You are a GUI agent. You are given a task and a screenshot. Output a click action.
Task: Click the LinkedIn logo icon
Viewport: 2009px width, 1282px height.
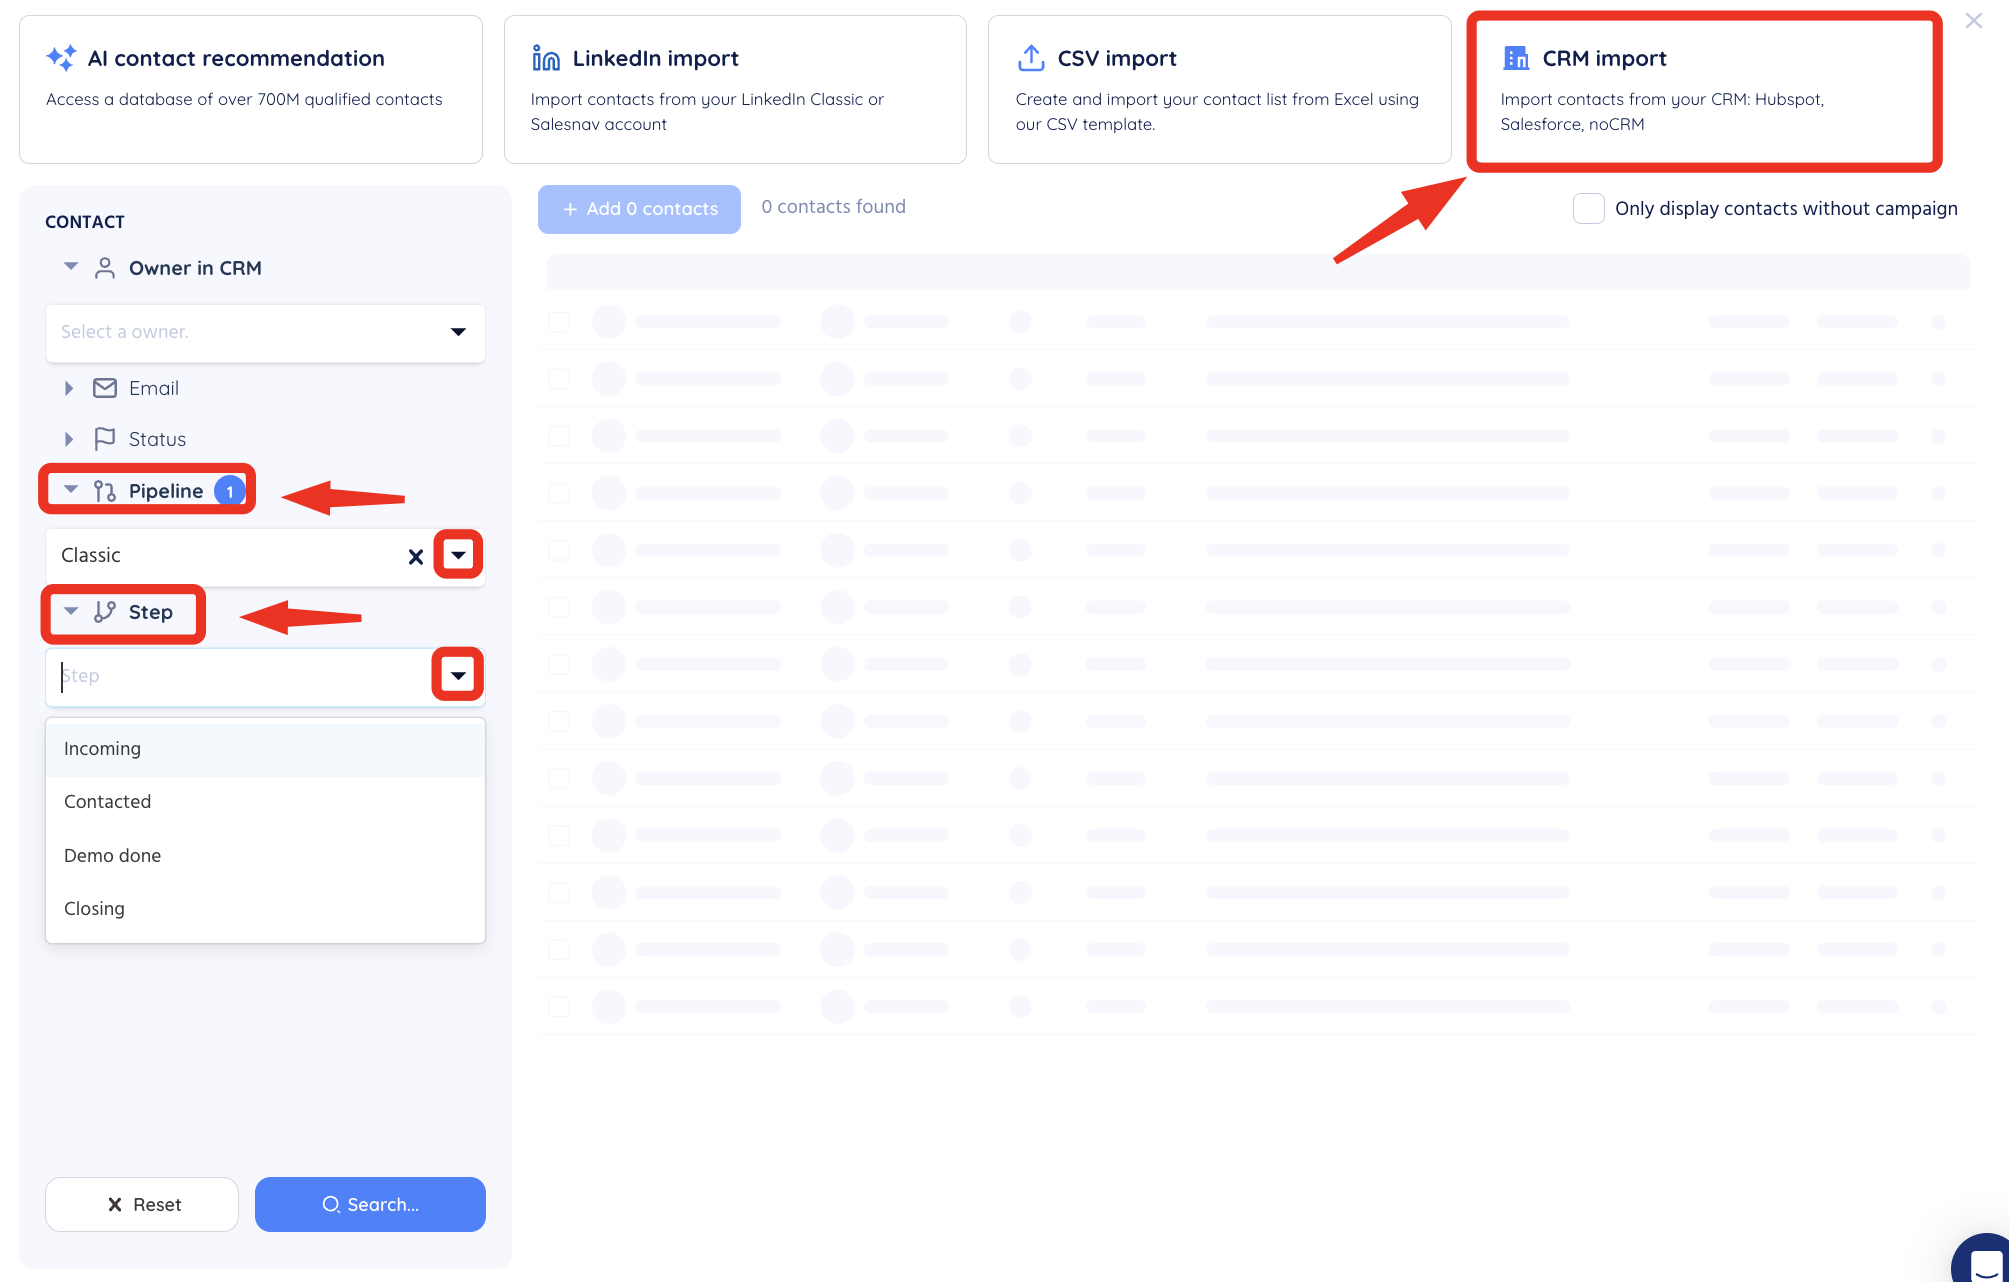[x=546, y=58]
